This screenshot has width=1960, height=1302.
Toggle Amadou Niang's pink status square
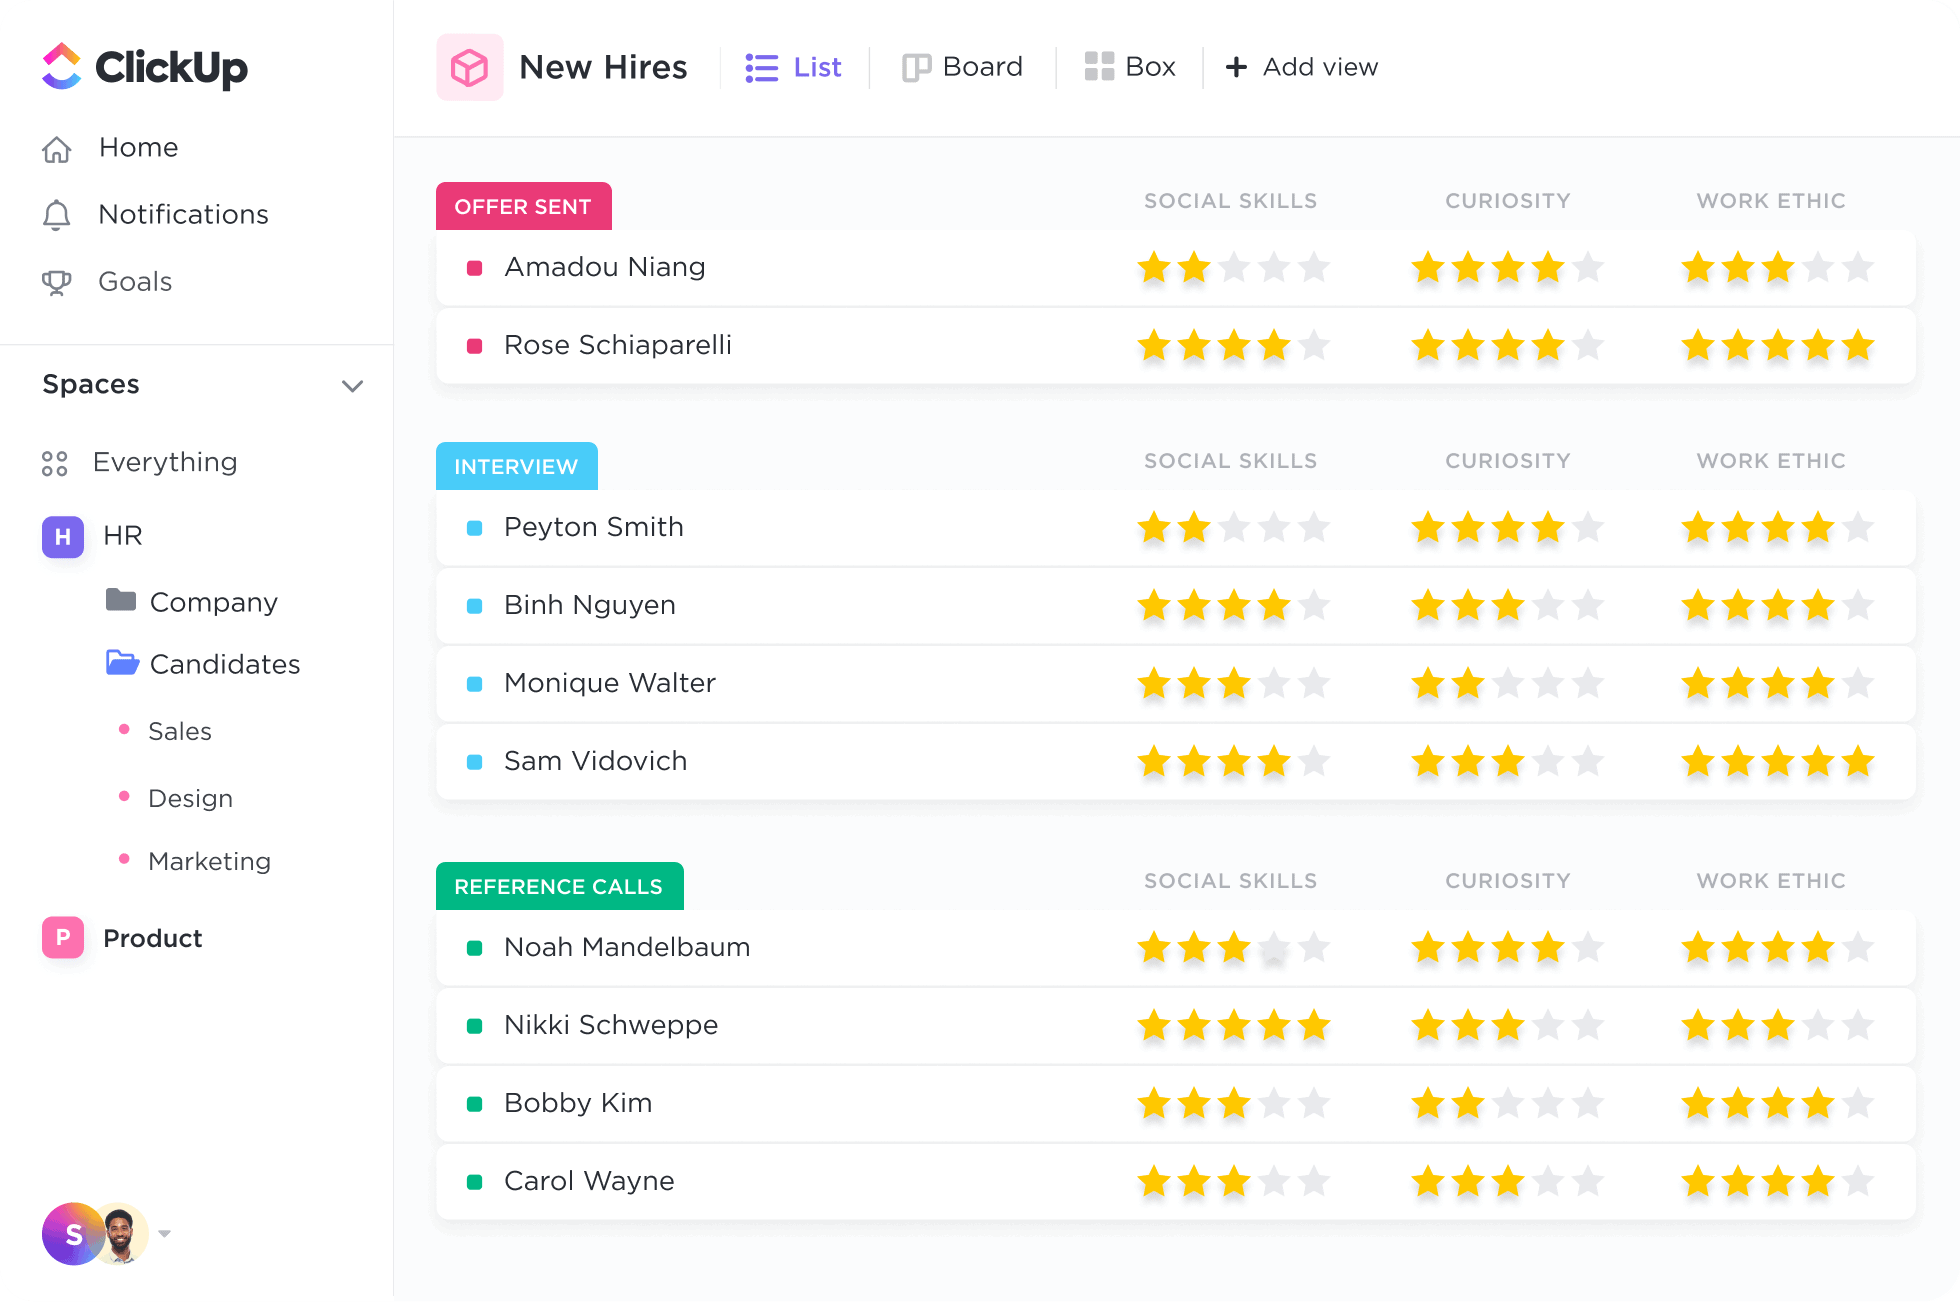pyautogui.click(x=475, y=268)
